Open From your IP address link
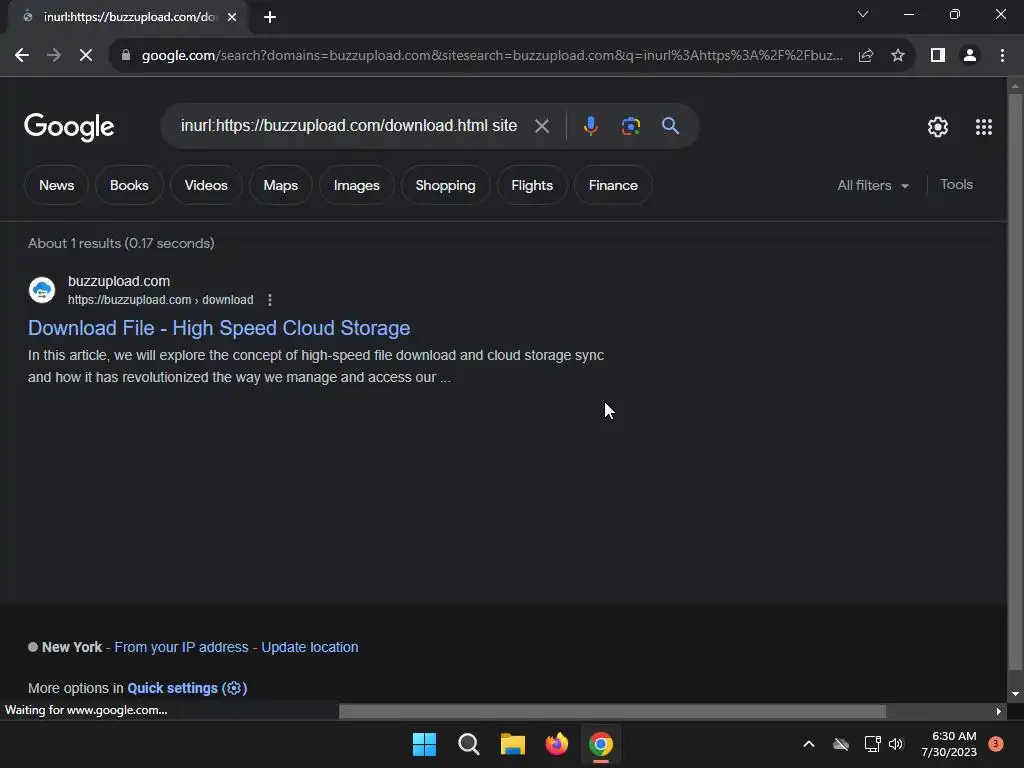This screenshot has height=768, width=1024. tap(182, 647)
